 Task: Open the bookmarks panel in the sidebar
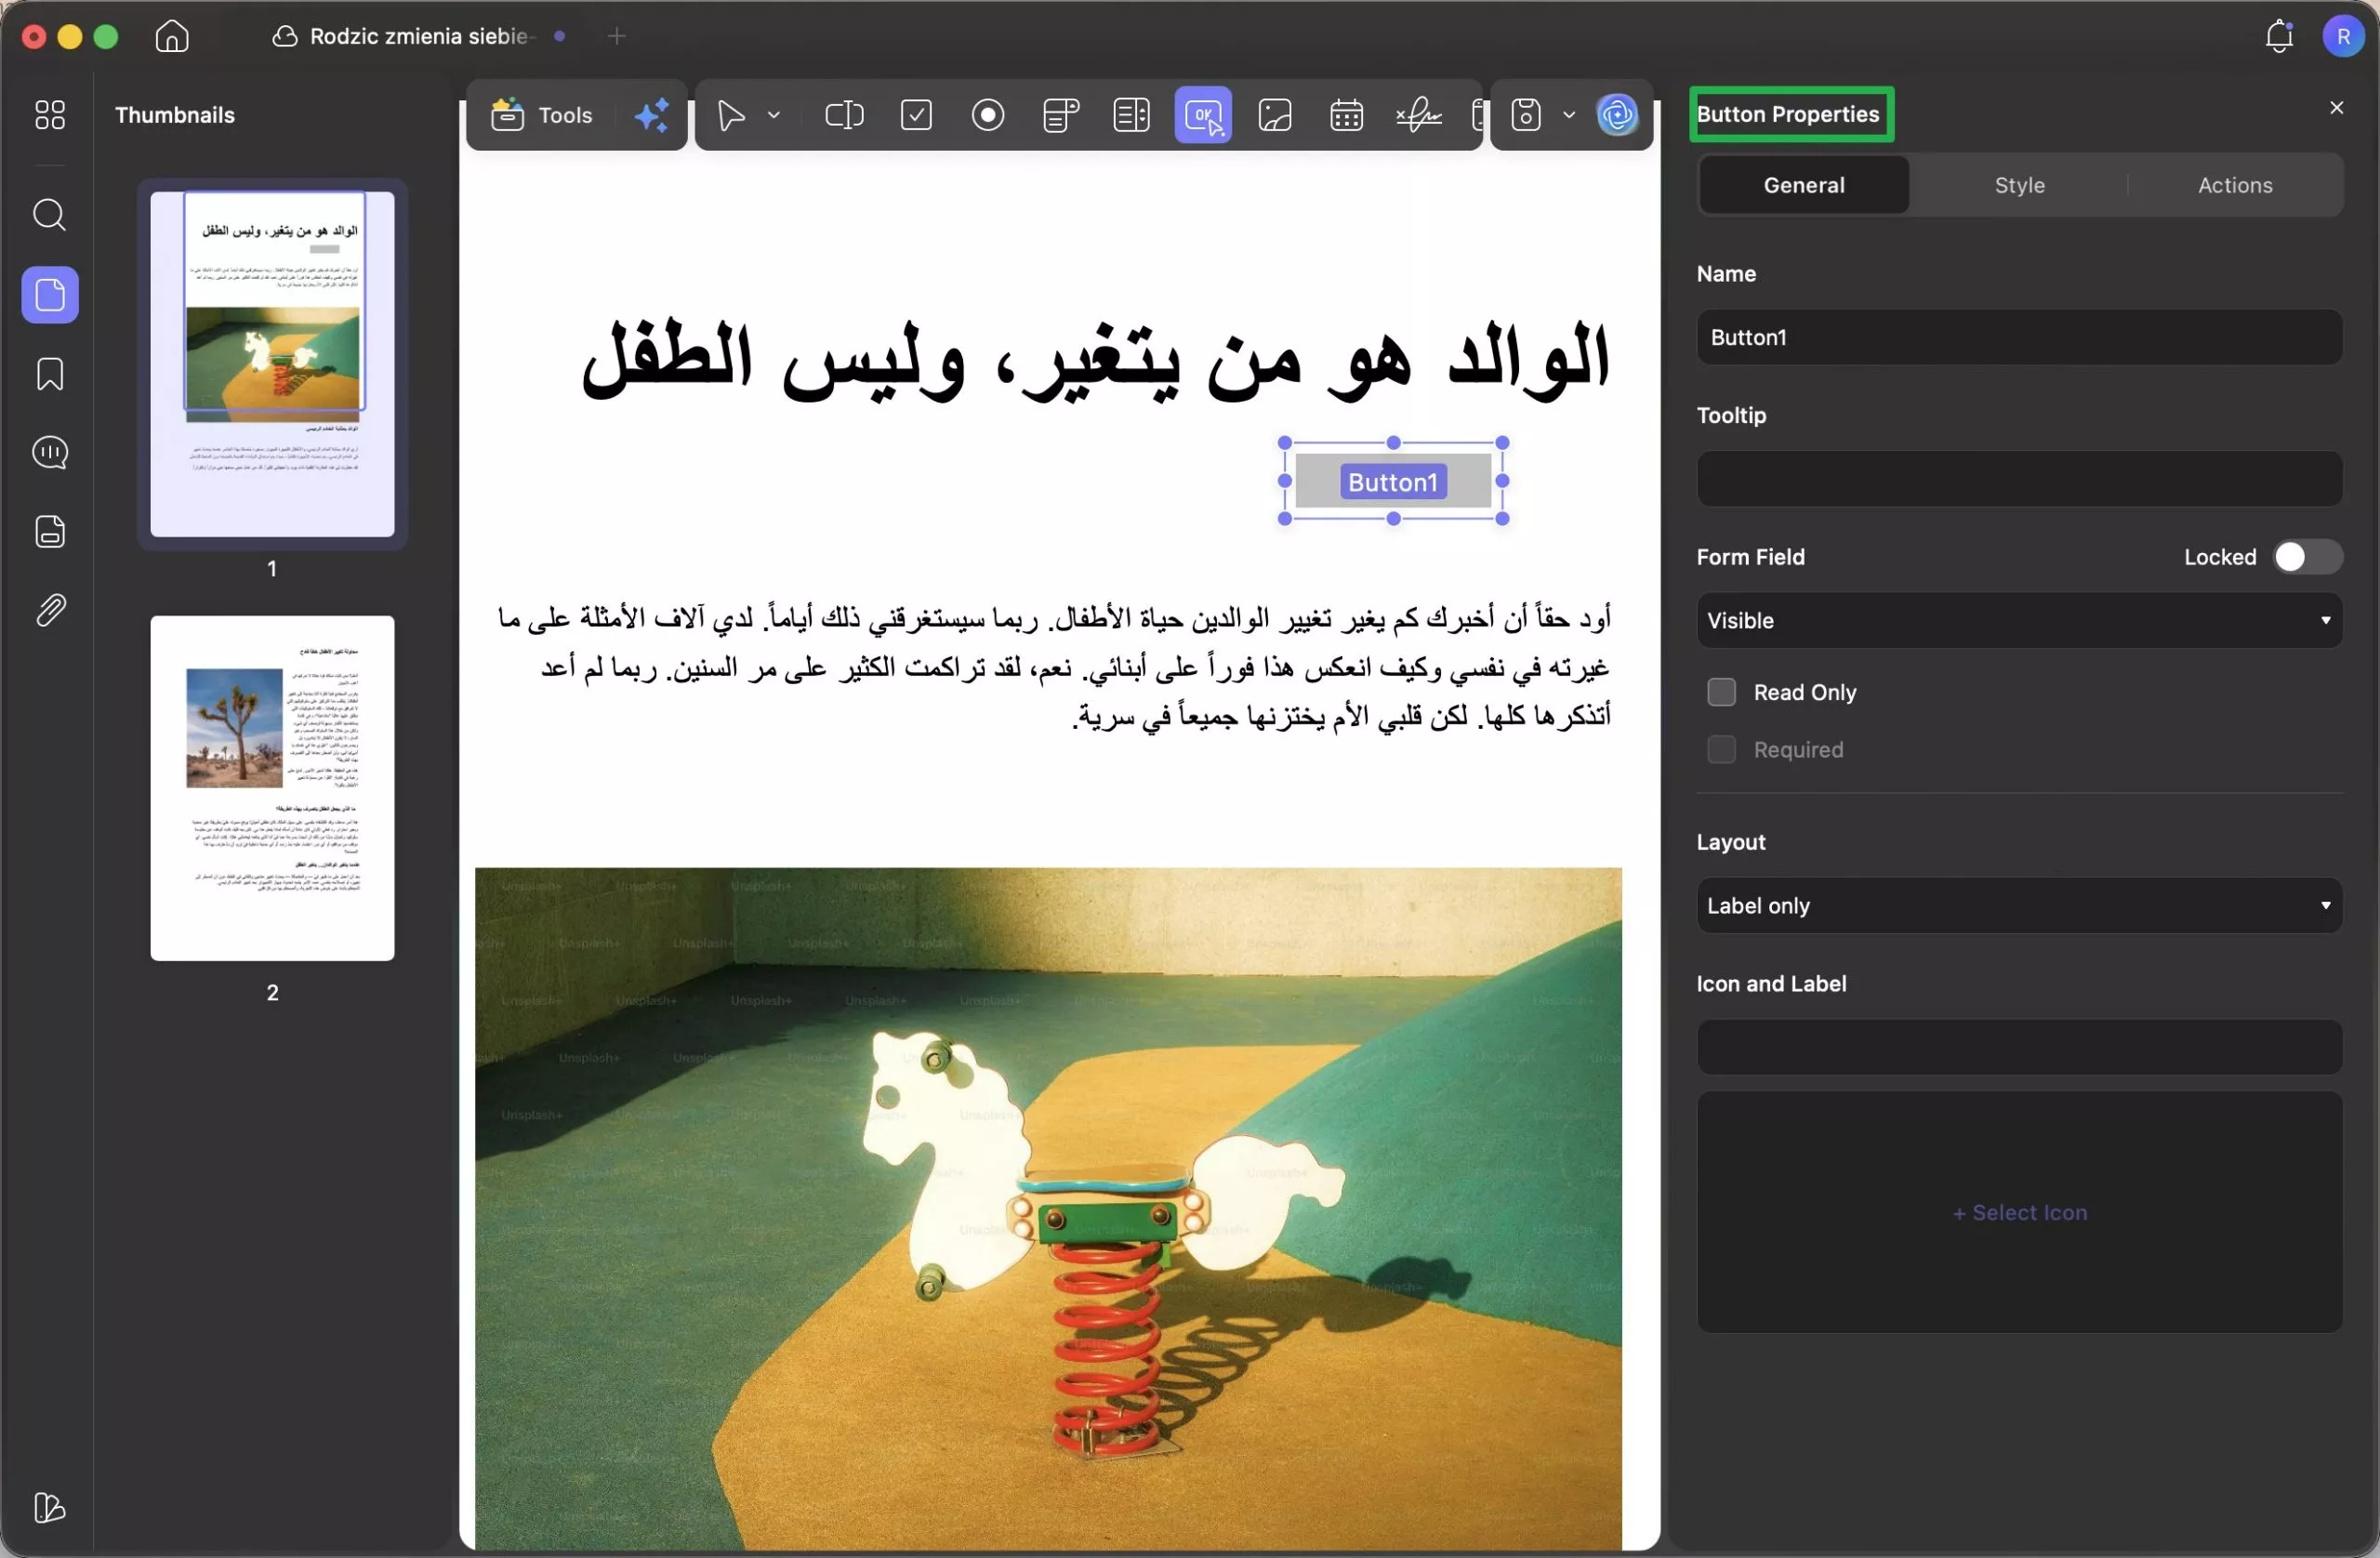(x=49, y=374)
